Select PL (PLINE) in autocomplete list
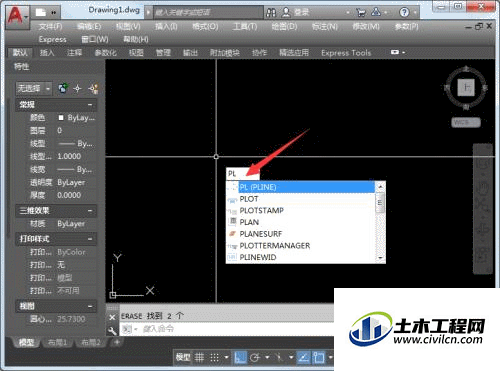The width and height of the screenshot is (500, 371). 300,187
